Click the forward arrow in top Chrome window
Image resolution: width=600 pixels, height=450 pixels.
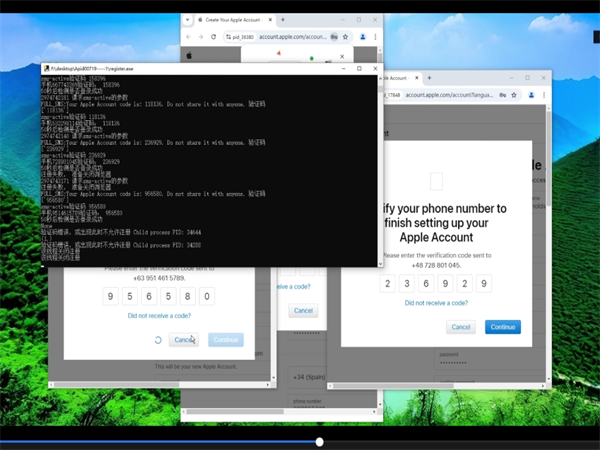coord(200,37)
